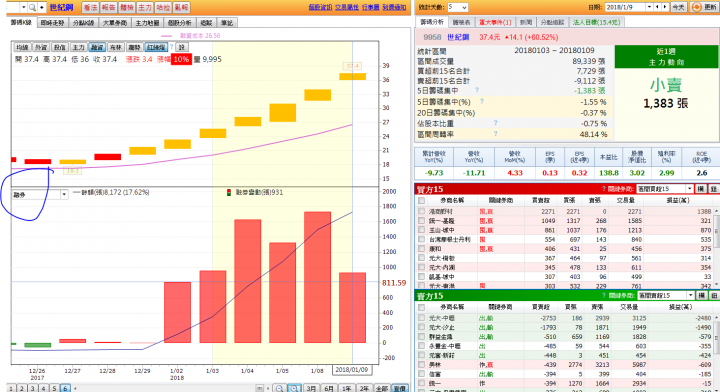720x392 pixels.
Task: Click the 今天 button
Action: coord(678,7)
